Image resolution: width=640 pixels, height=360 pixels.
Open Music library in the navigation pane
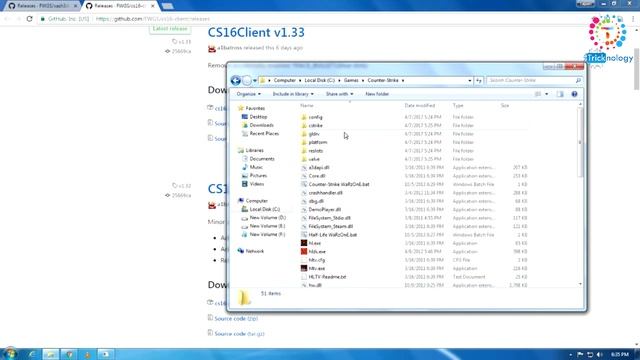[x=252, y=167]
